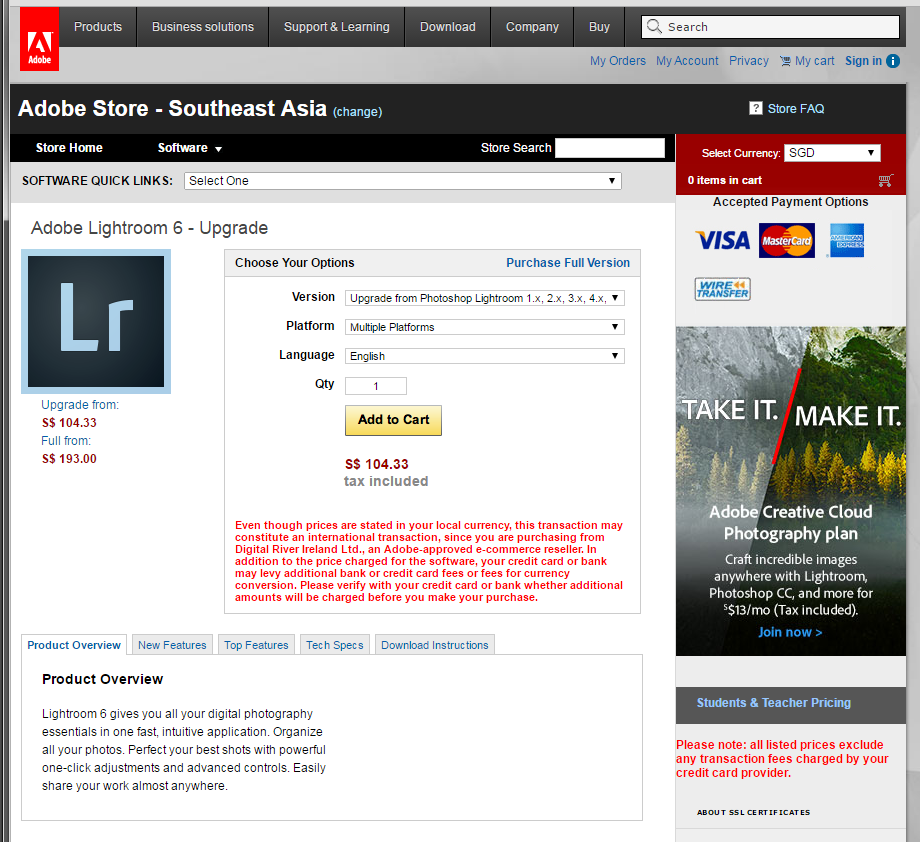920x842 pixels.
Task: Open the Company menu
Action: [x=532, y=27]
